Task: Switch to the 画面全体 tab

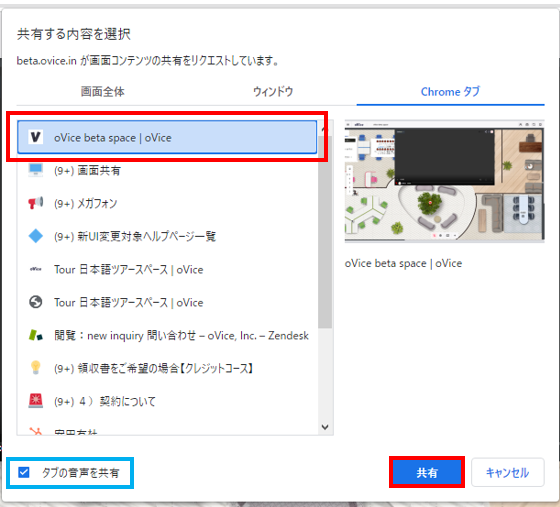Action: pyautogui.click(x=102, y=92)
